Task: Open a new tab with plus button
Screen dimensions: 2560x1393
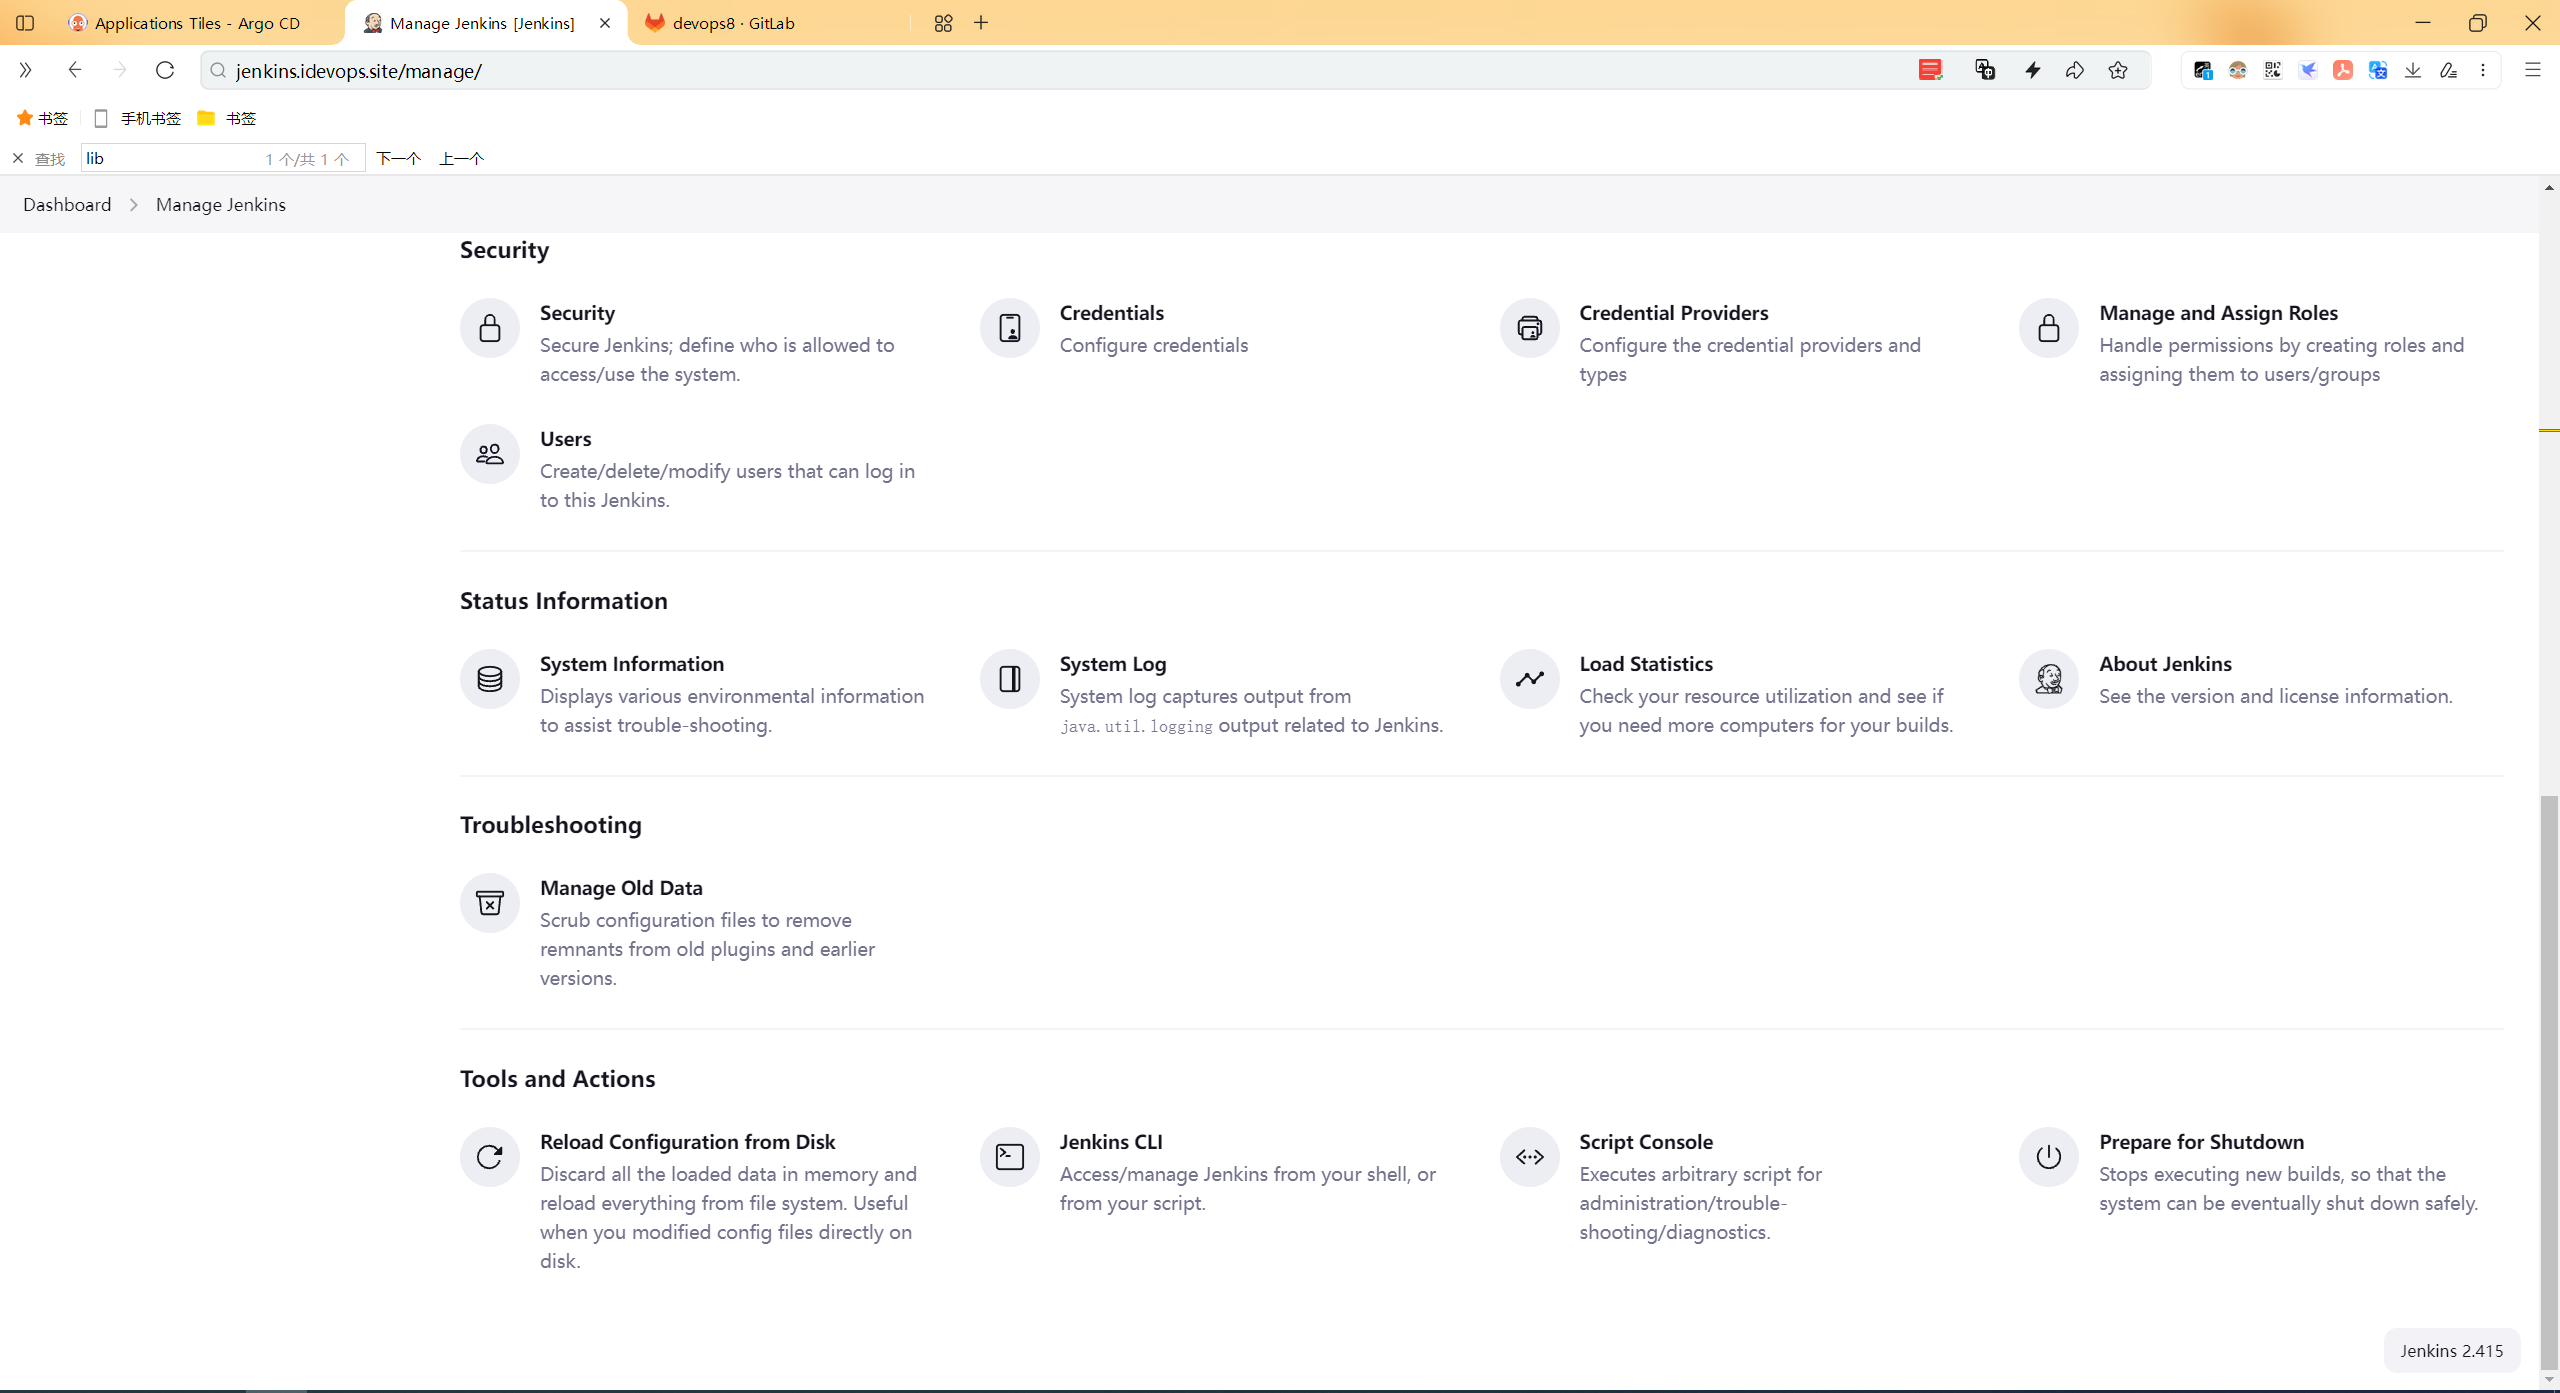Action: pyautogui.click(x=981, y=23)
